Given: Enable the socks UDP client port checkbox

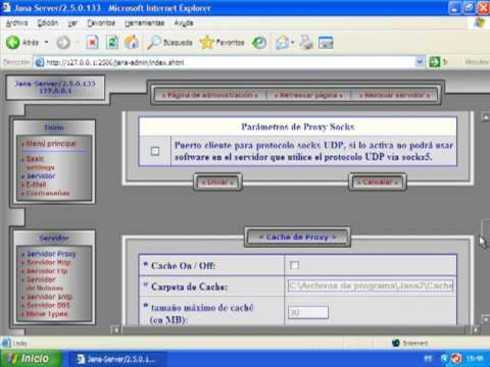Looking at the screenshot, I should coord(155,151).
